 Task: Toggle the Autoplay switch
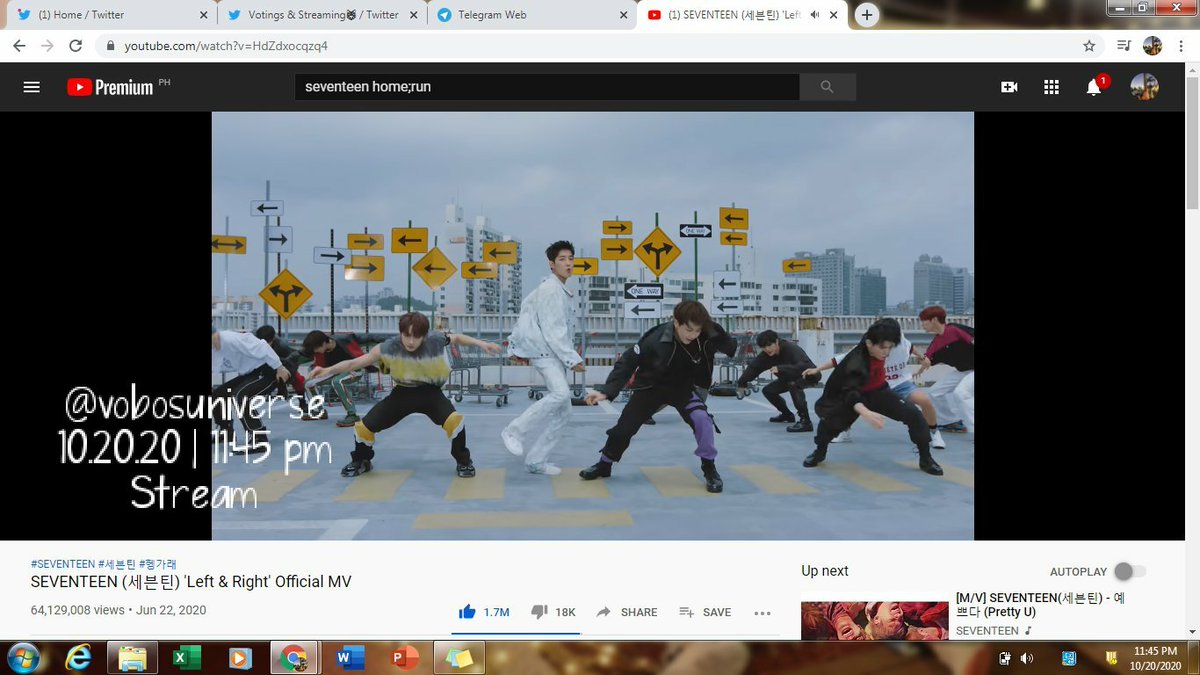1131,571
